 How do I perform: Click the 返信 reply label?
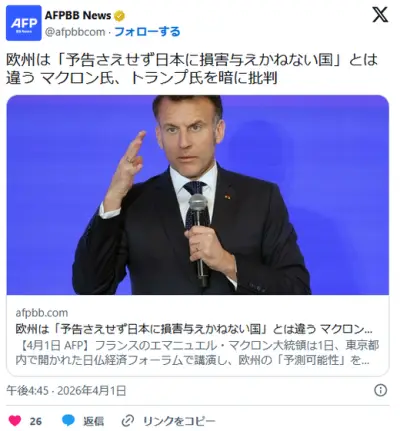click(x=93, y=421)
